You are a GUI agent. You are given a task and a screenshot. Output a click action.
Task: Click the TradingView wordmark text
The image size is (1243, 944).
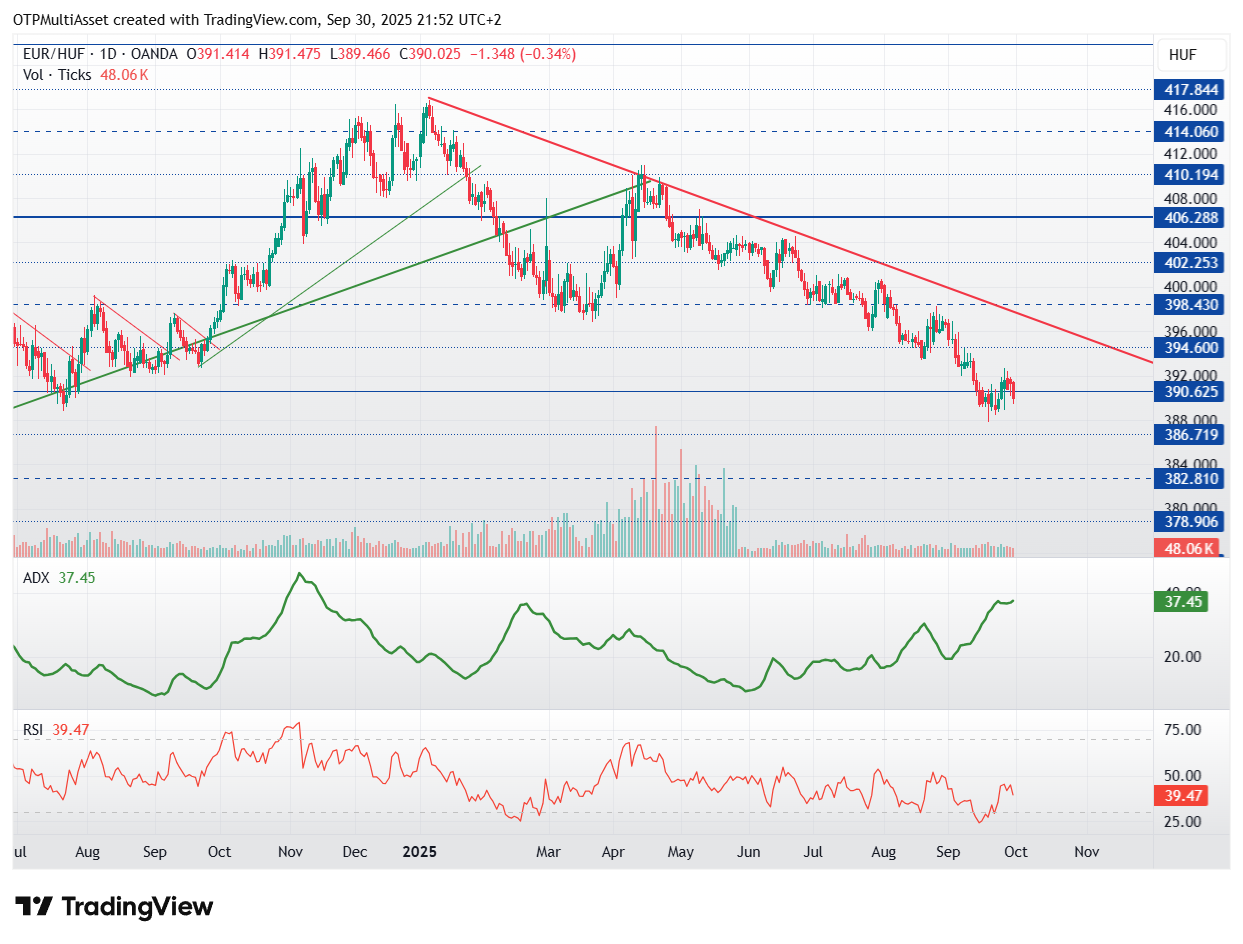[x=137, y=907]
